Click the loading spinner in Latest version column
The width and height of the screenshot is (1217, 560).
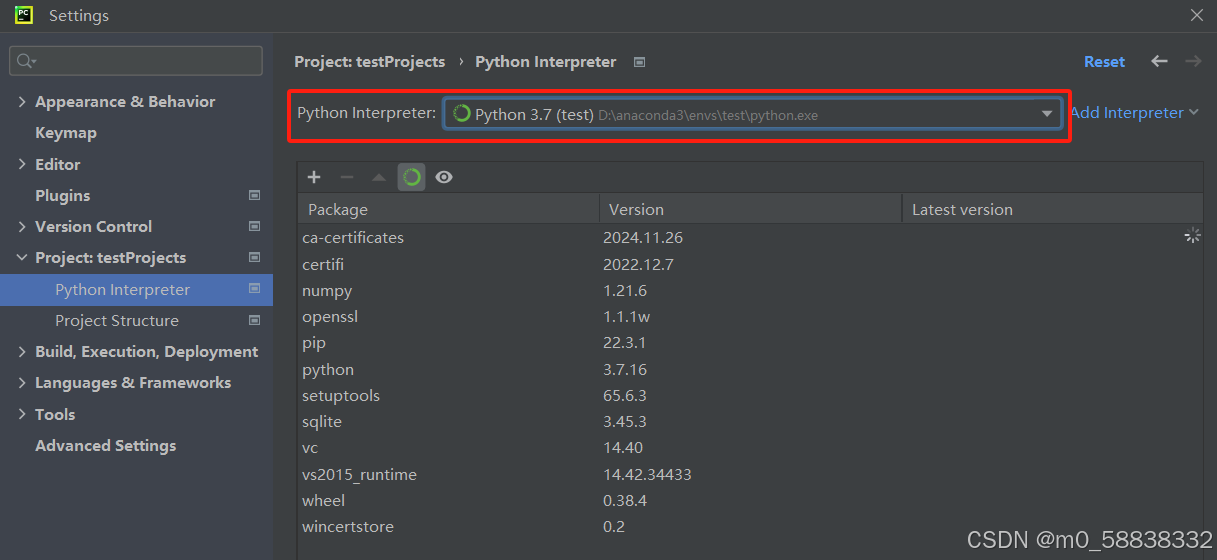[x=1192, y=236]
